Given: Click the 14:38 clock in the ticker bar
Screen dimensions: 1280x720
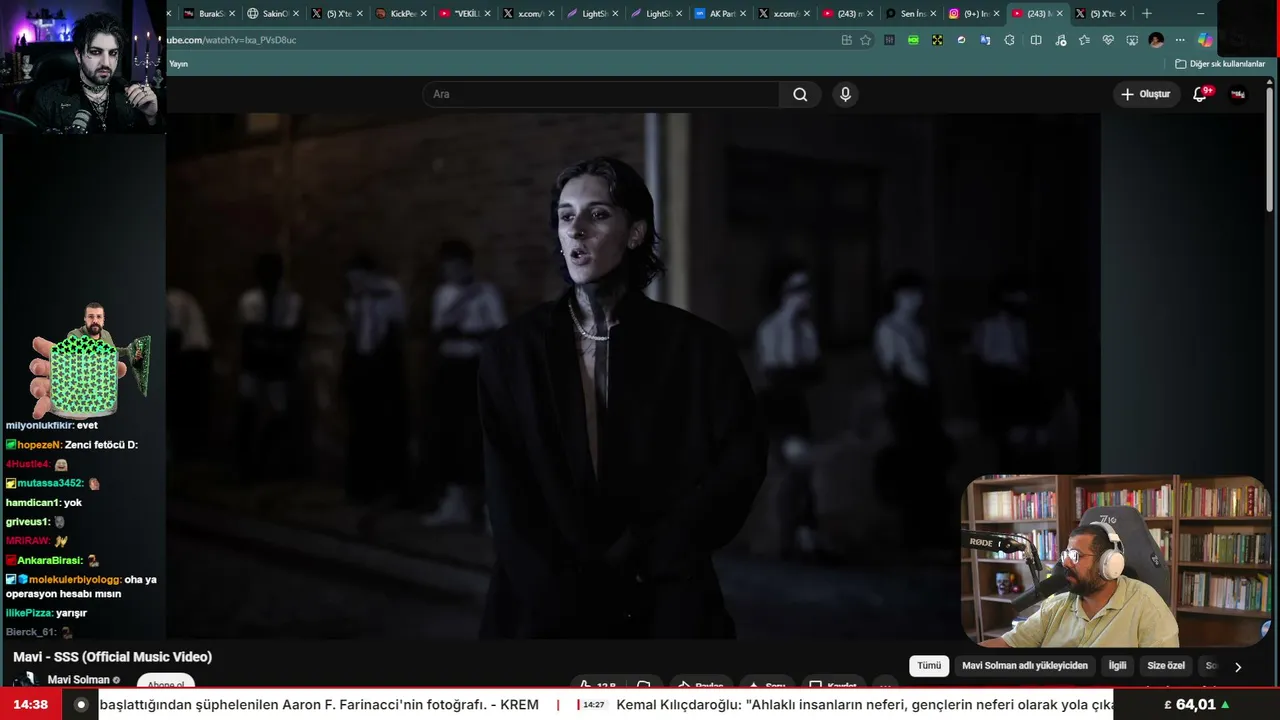Looking at the screenshot, I should tap(30, 704).
